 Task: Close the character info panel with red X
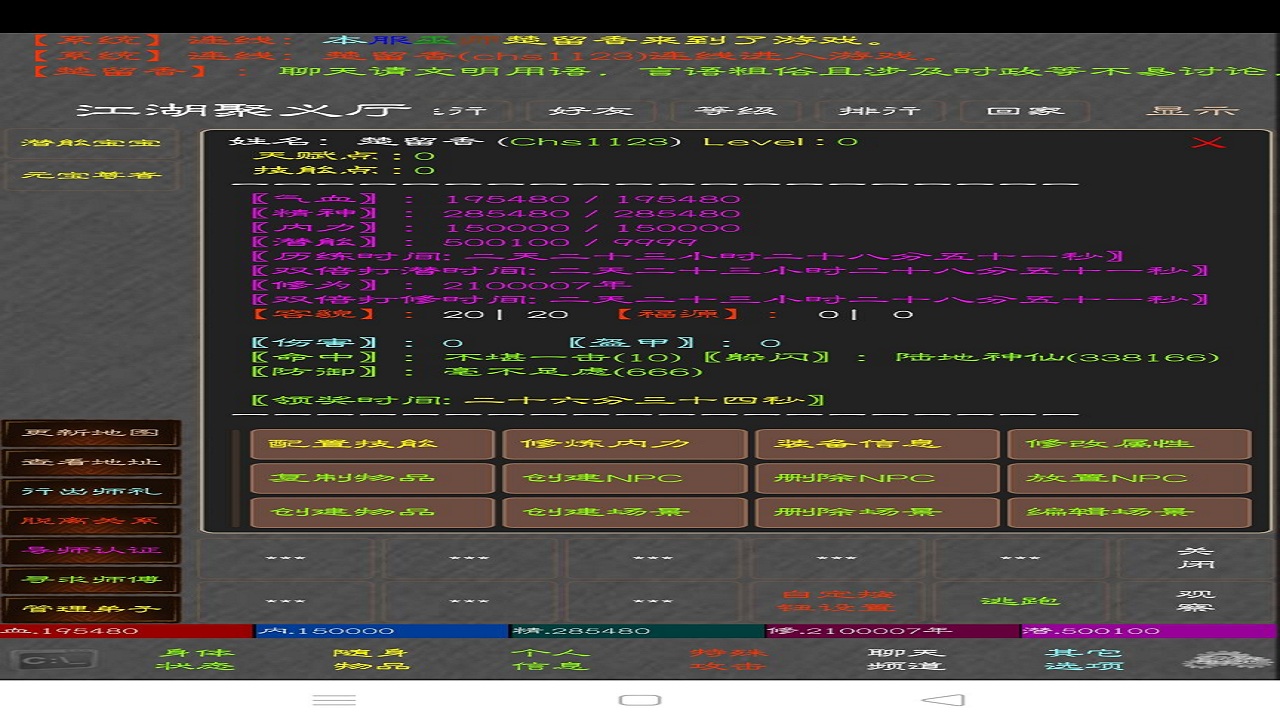click(1208, 143)
